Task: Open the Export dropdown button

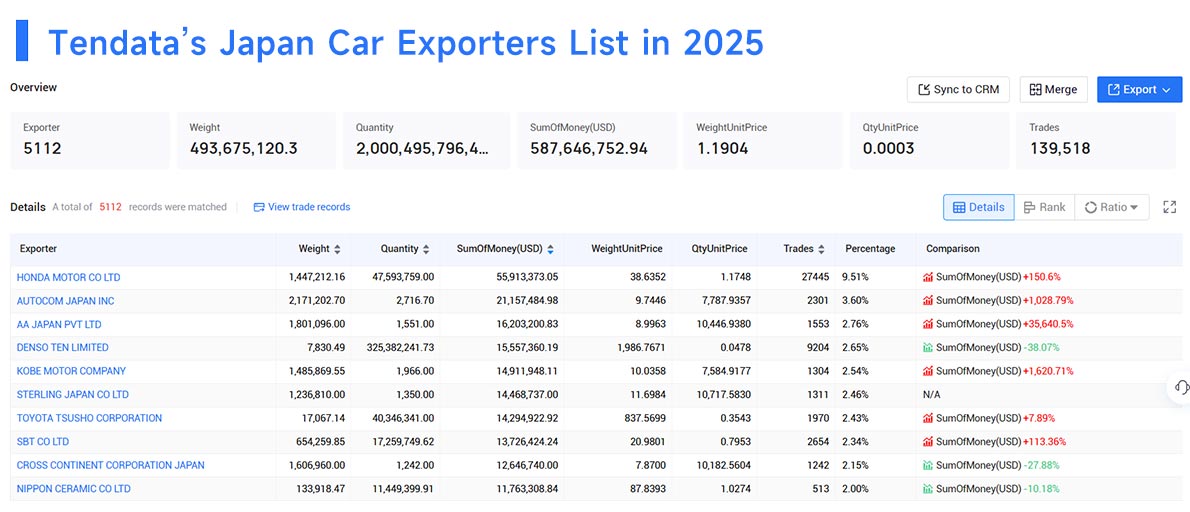Action: pos(1139,90)
